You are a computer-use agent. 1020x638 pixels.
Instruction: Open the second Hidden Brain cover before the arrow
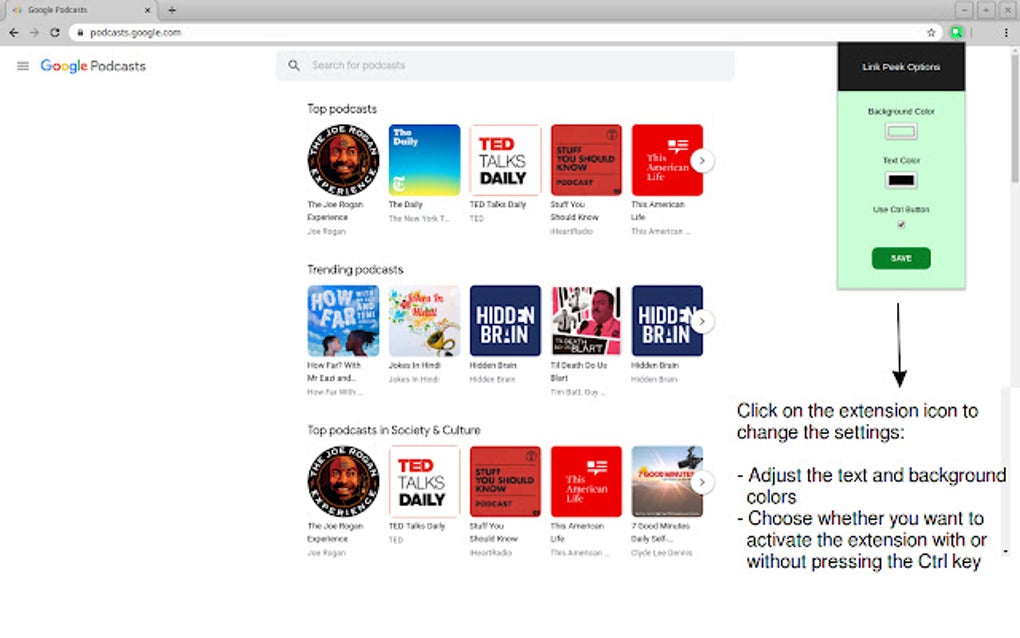(667, 321)
